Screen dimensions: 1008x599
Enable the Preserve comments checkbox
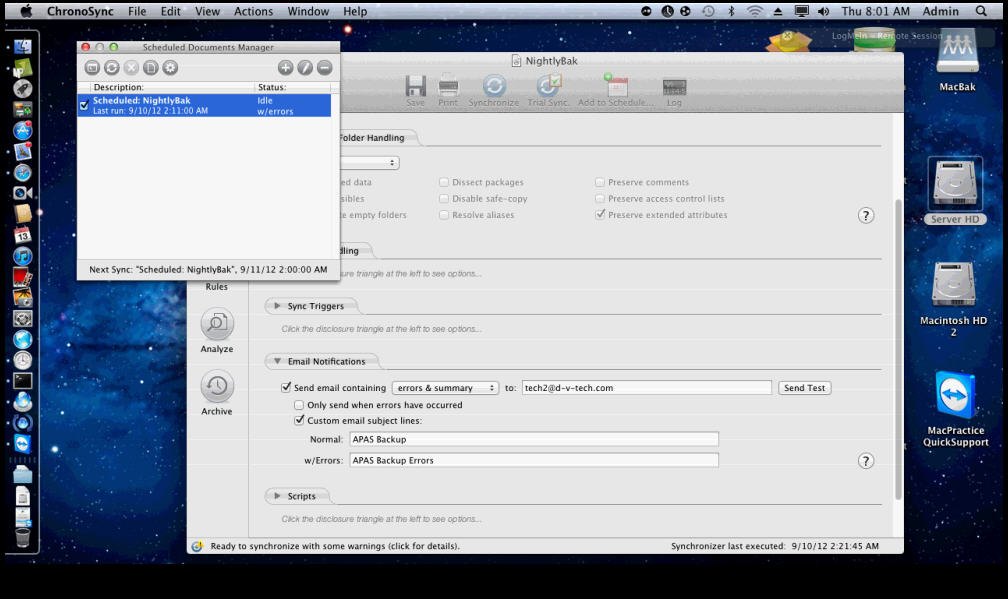point(600,183)
